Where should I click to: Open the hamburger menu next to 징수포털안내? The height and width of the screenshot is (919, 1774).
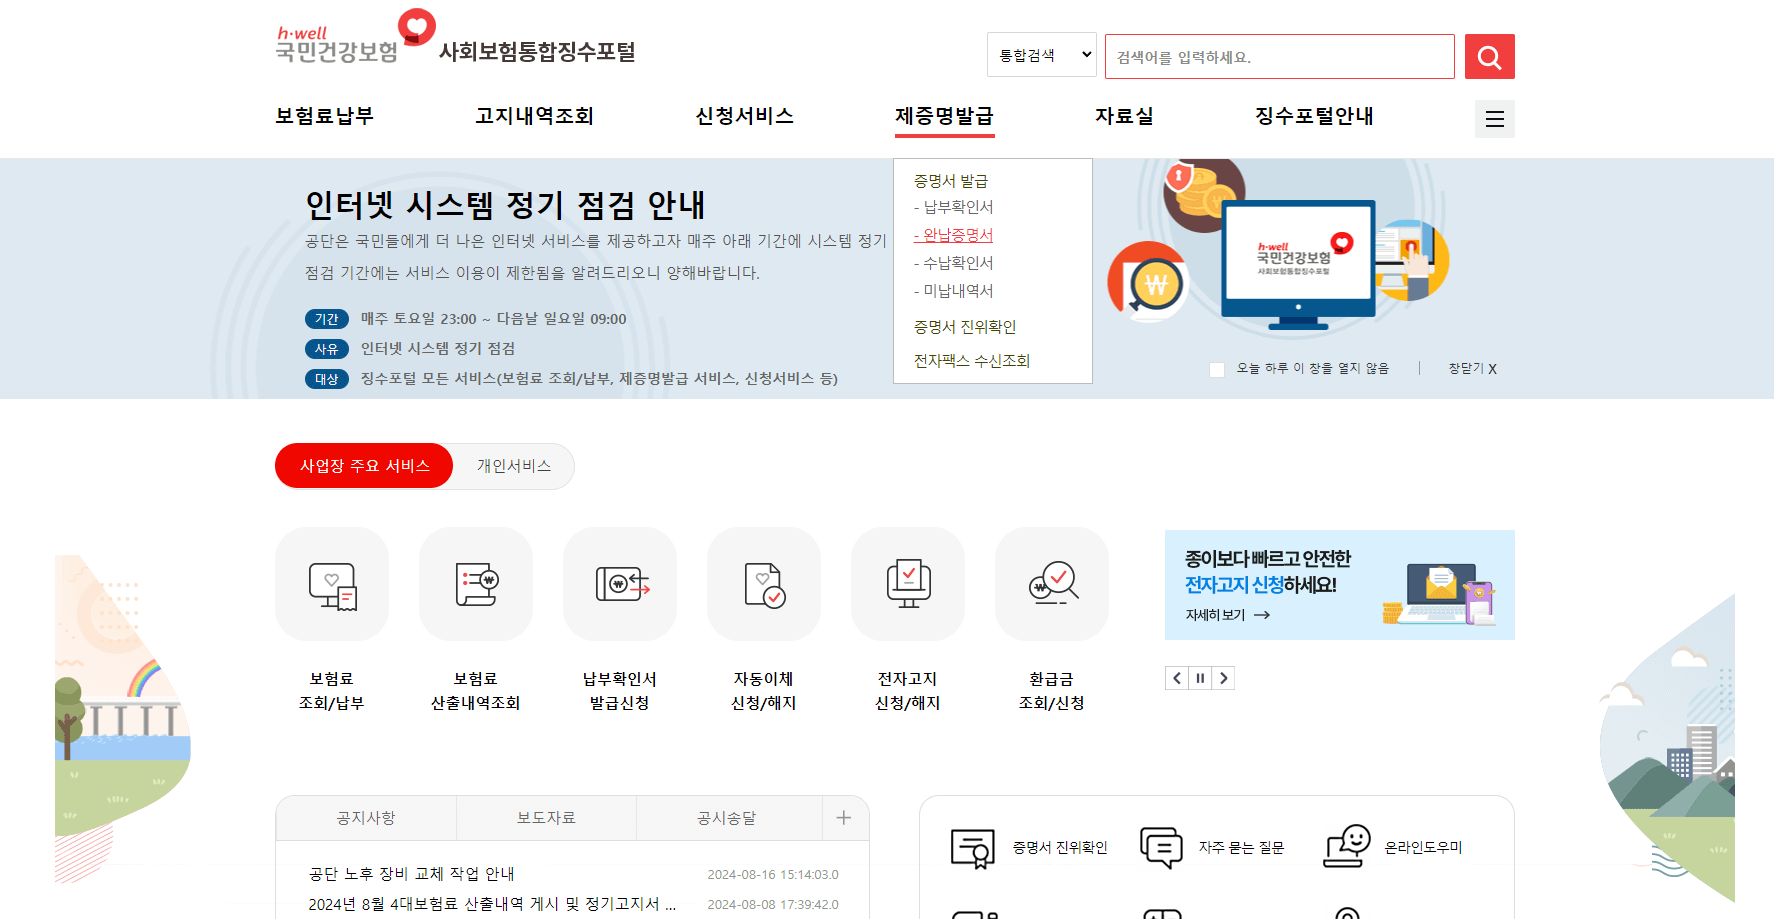tap(1494, 118)
